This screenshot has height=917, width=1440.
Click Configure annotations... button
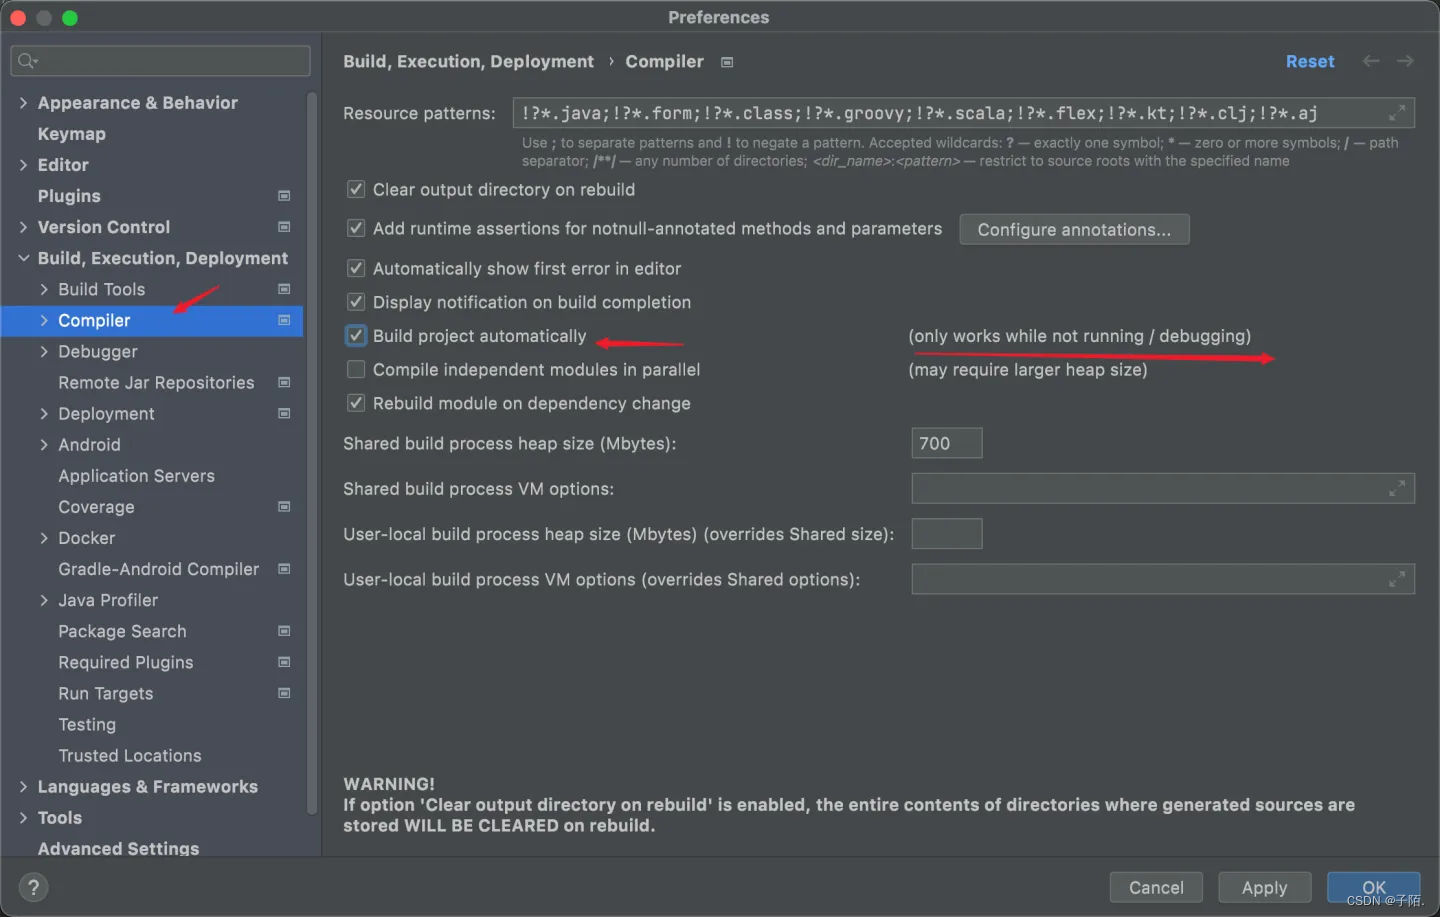point(1074,229)
